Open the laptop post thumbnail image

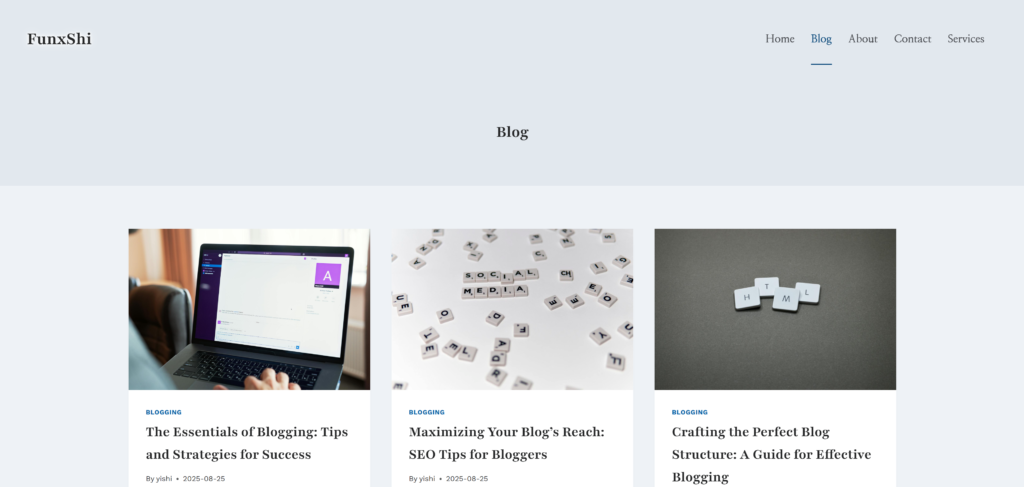(249, 309)
